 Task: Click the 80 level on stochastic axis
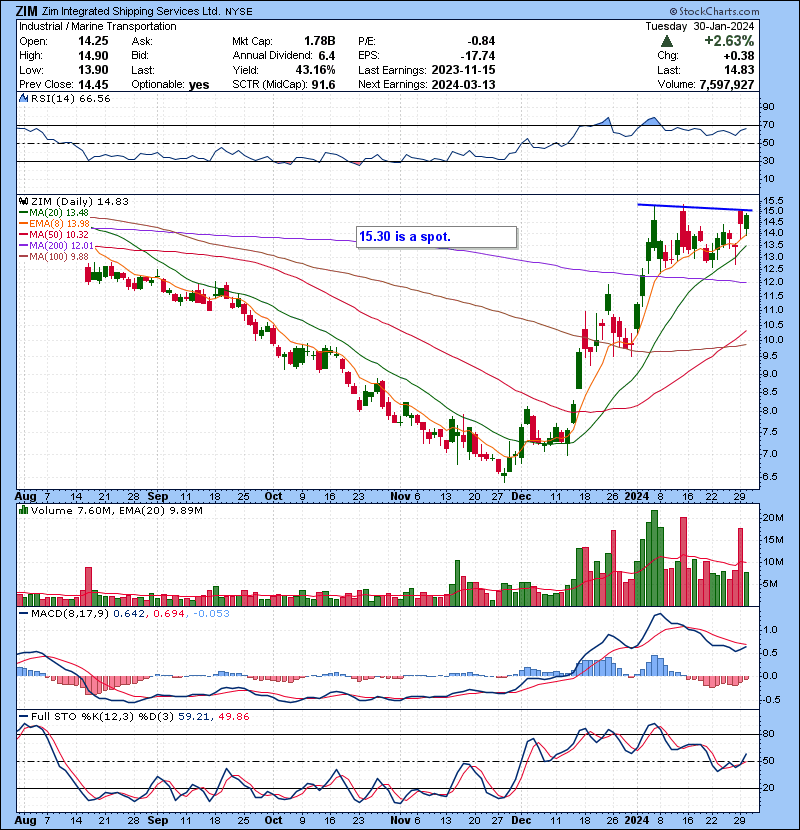(768, 734)
